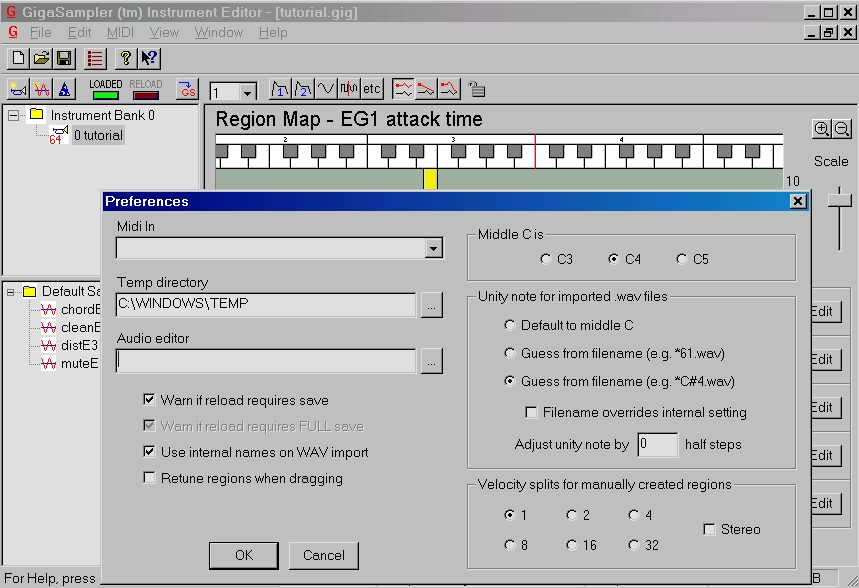
Task: Click Cancel in Preferences dialog
Action: point(324,555)
